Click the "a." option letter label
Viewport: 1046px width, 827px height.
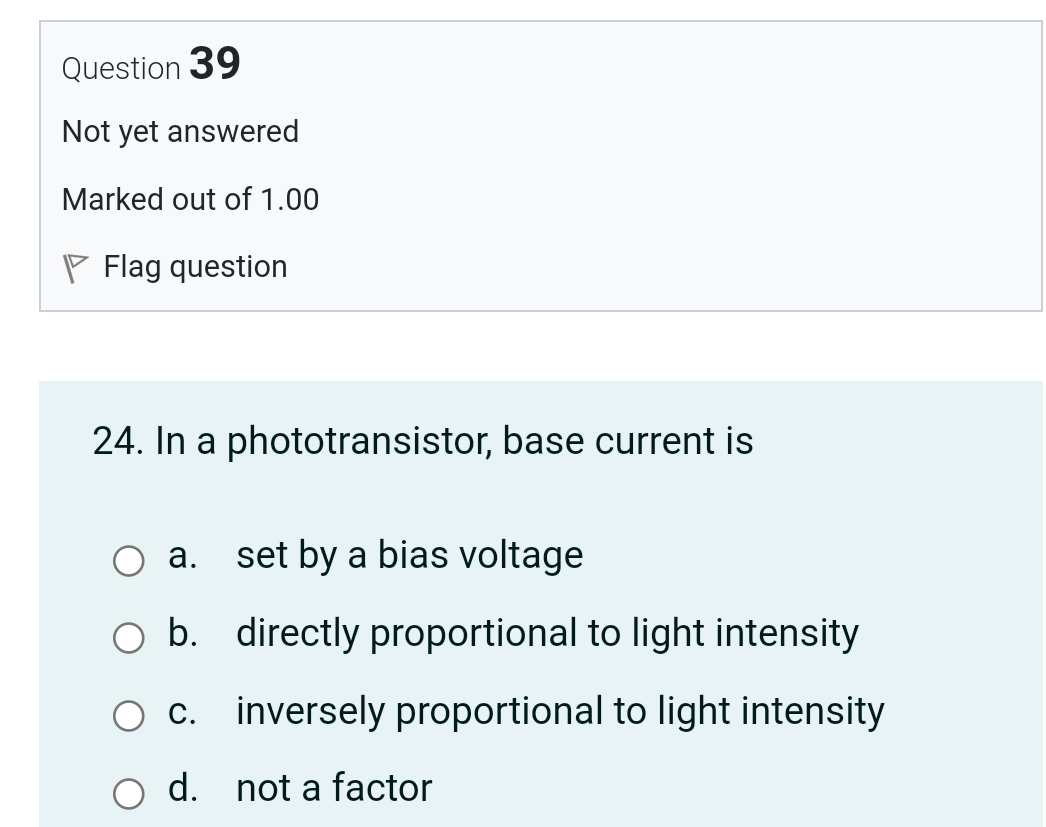coord(183,555)
